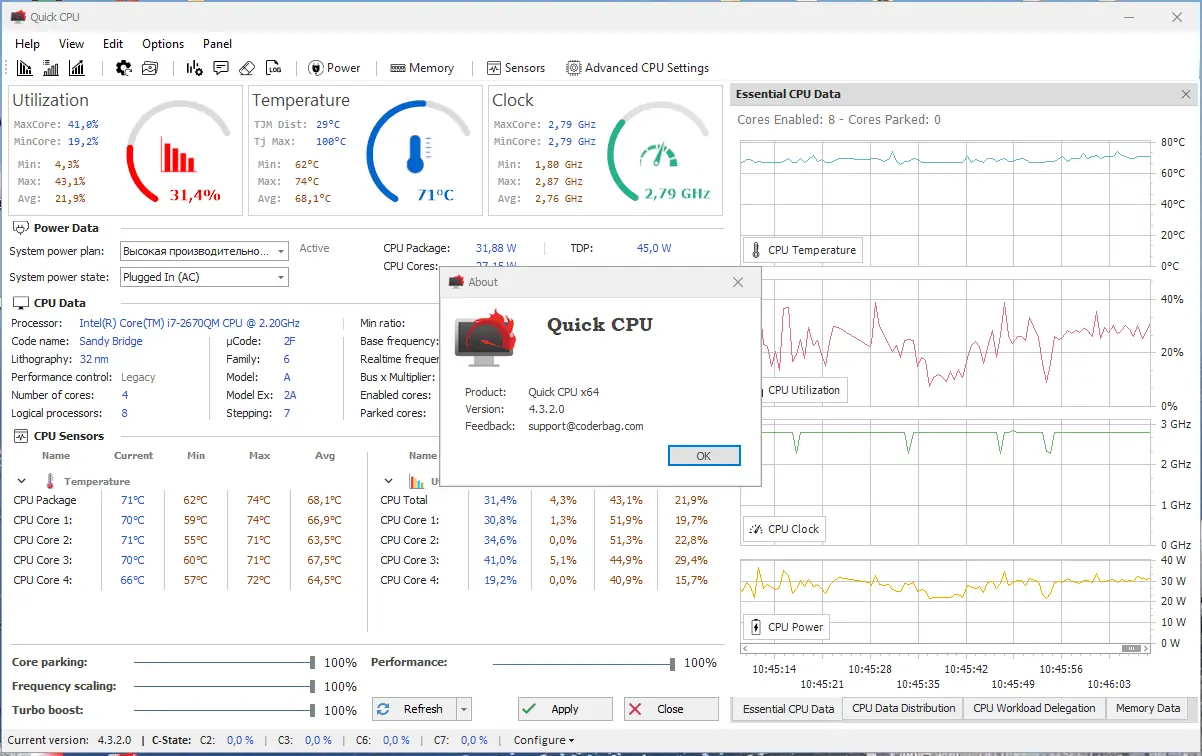Image resolution: width=1202 pixels, height=756 pixels.
Task: Click the blue thermometer gauge icon
Action: [x=417, y=156]
